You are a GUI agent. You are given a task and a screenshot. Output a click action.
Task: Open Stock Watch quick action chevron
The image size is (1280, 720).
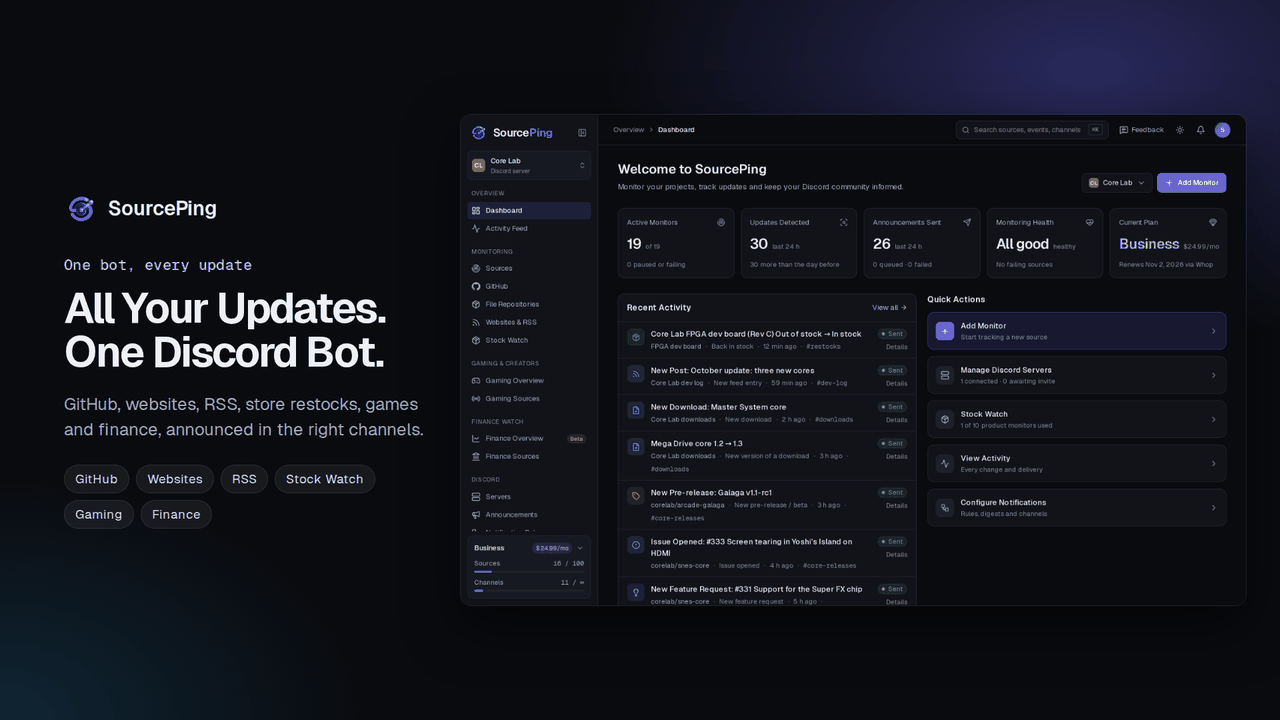tap(1213, 420)
